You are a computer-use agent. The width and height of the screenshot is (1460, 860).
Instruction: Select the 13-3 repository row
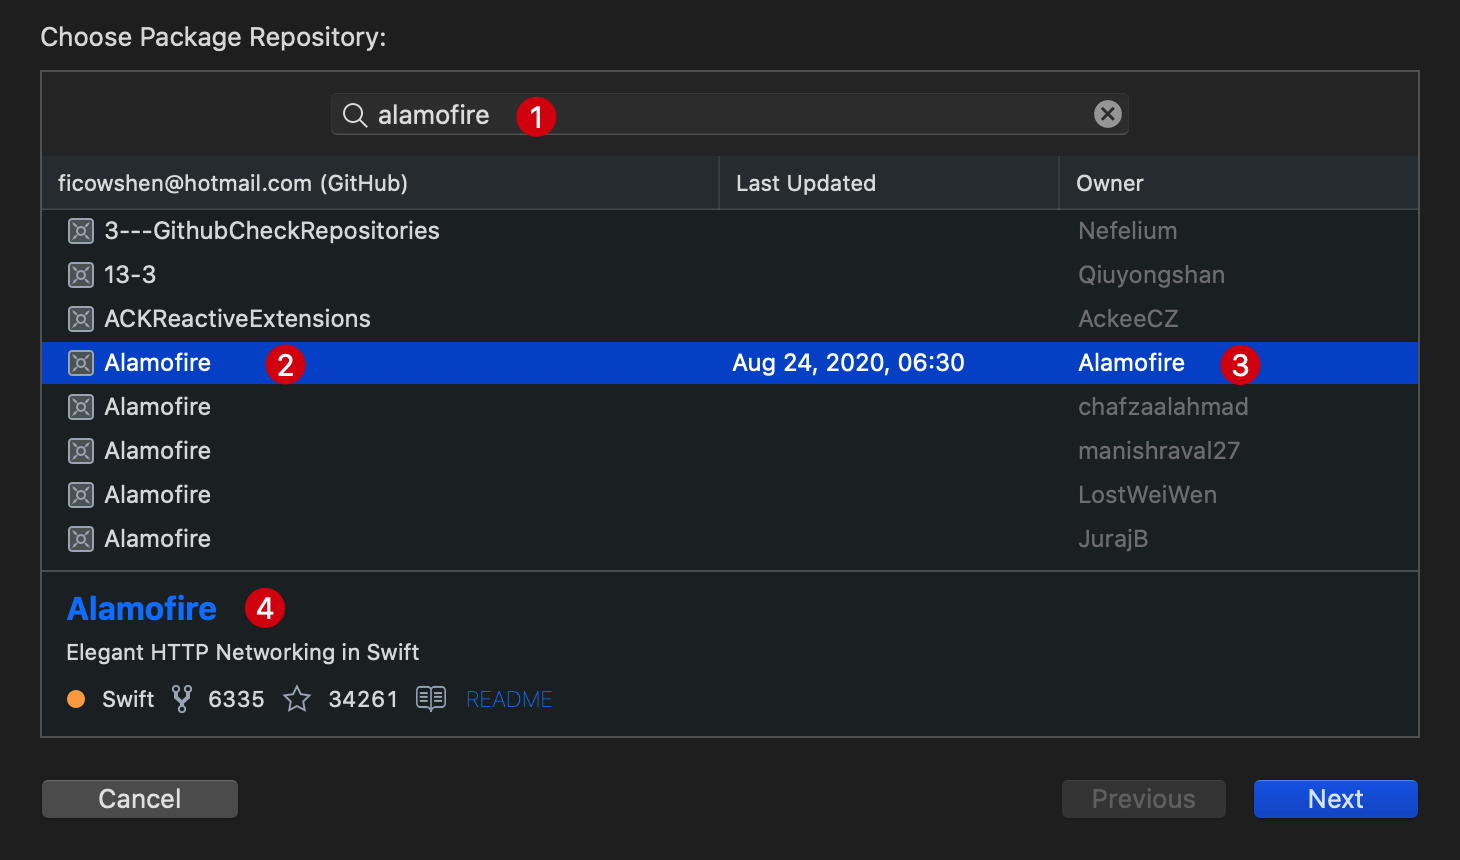(730, 275)
